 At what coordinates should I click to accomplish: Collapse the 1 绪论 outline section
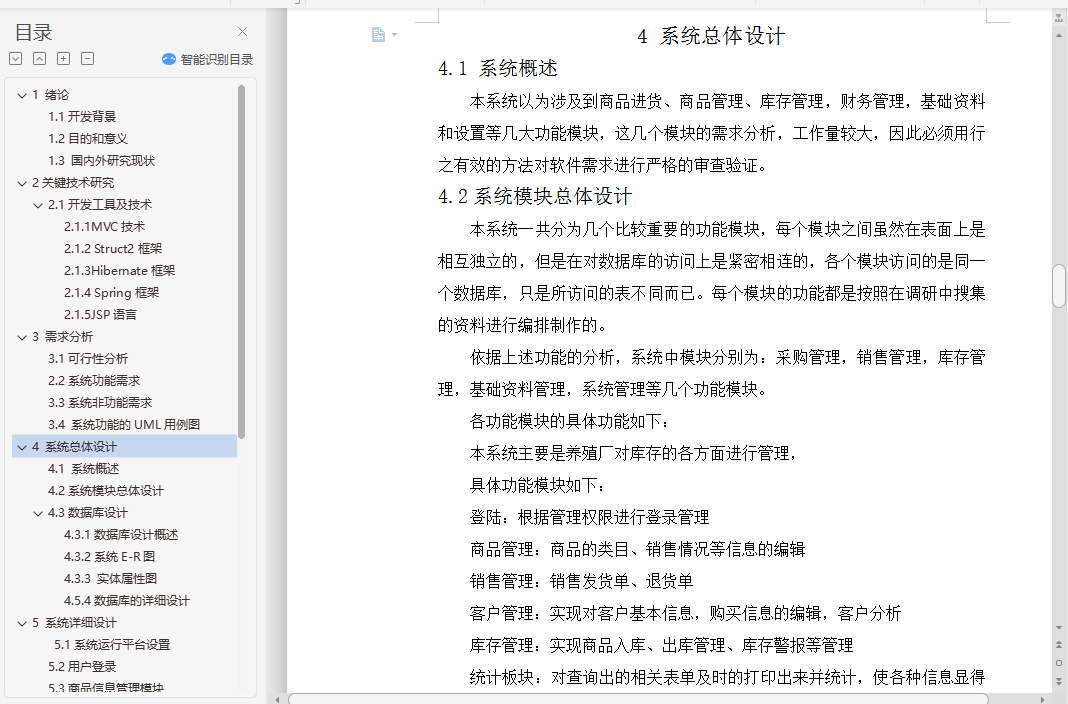point(22,95)
